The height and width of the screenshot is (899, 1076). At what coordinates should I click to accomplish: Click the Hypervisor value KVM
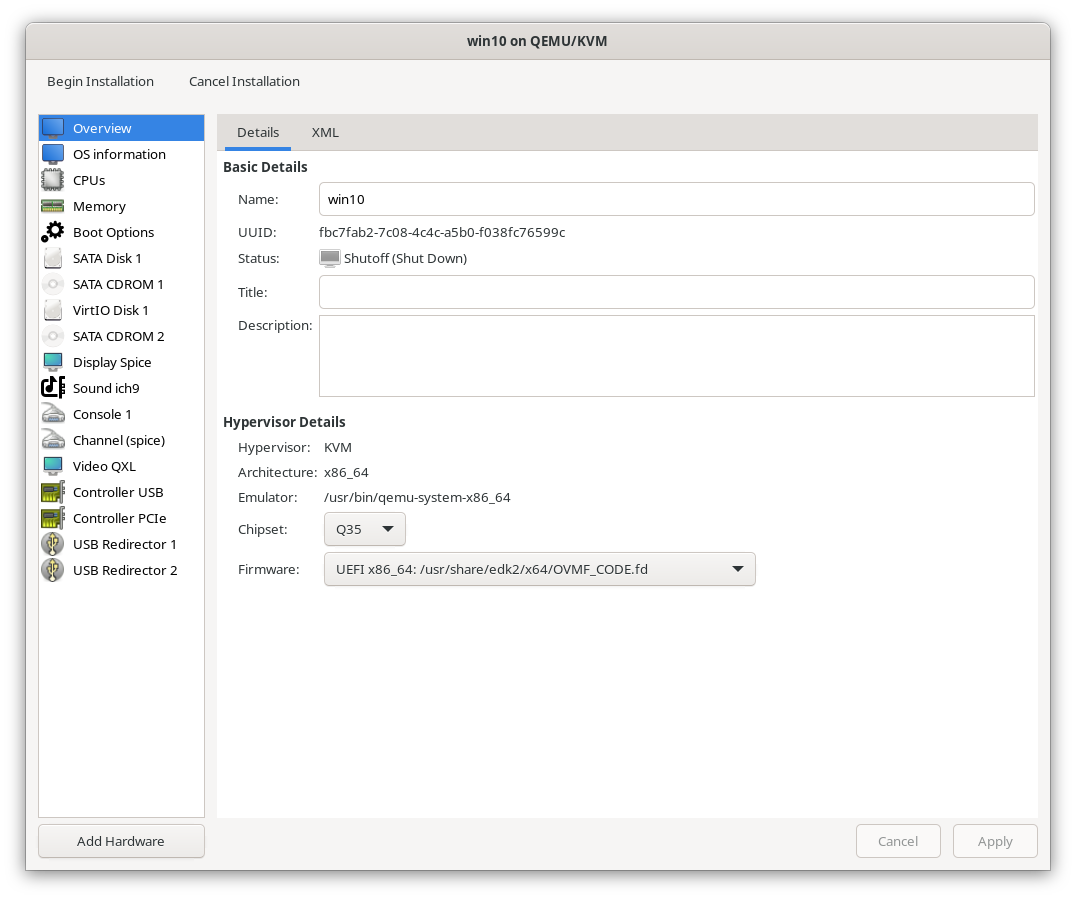338,447
